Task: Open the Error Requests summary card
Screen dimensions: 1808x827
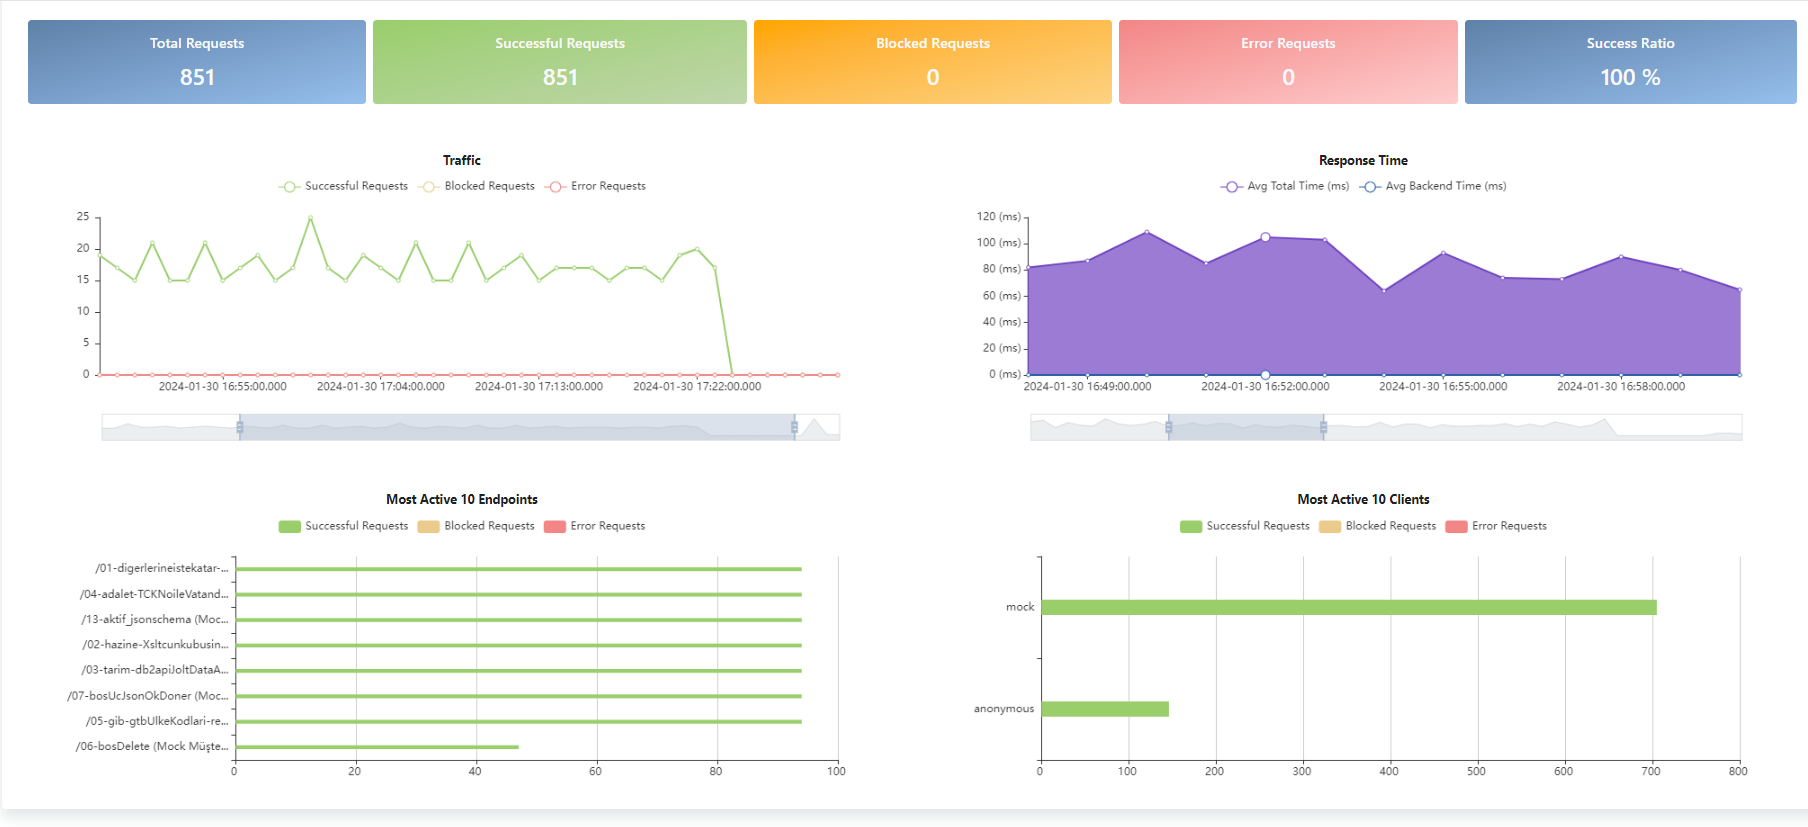Action: (x=1288, y=62)
